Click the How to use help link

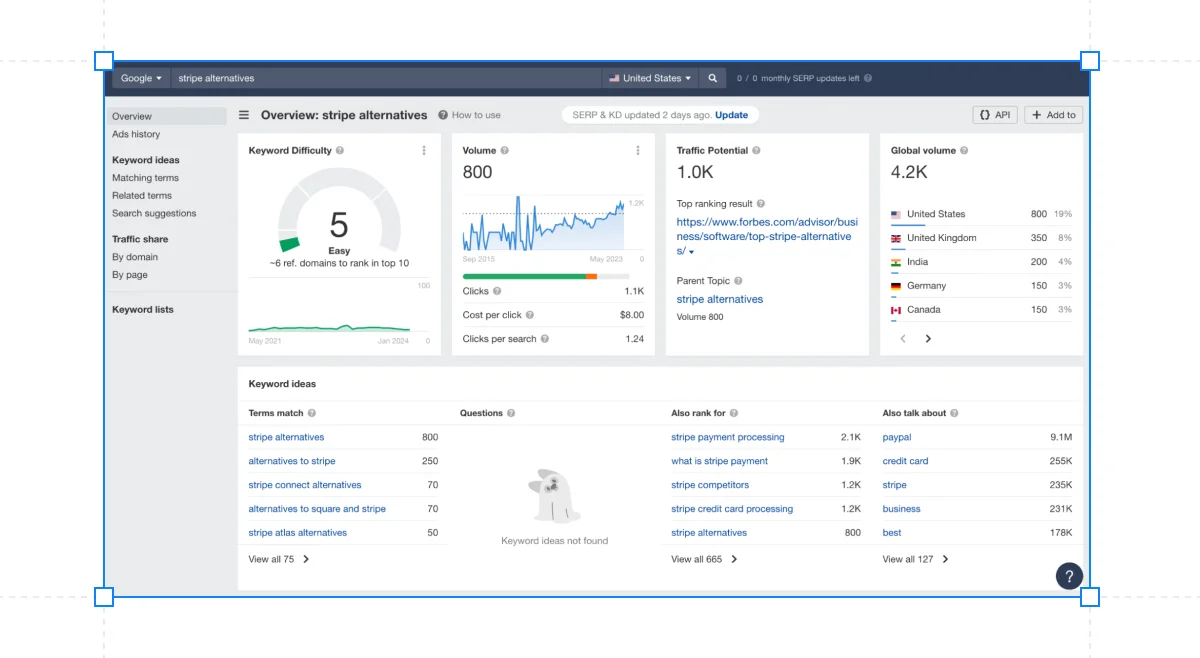469,115
